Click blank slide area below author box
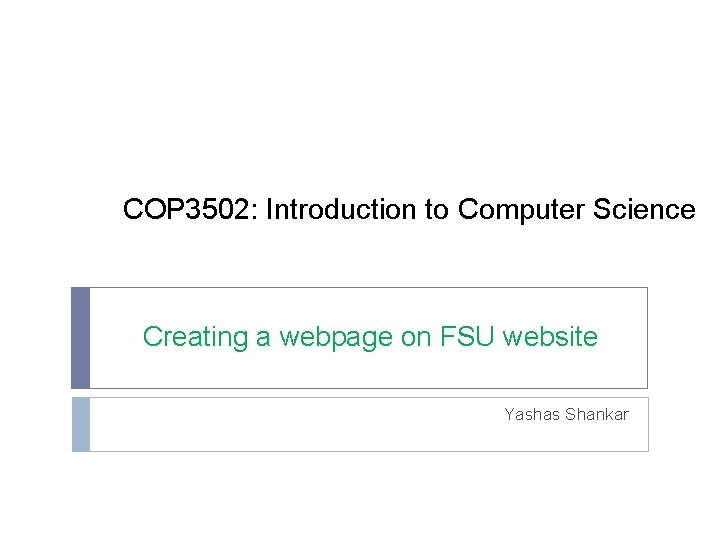The image size is (720, 540). (360, 495)
